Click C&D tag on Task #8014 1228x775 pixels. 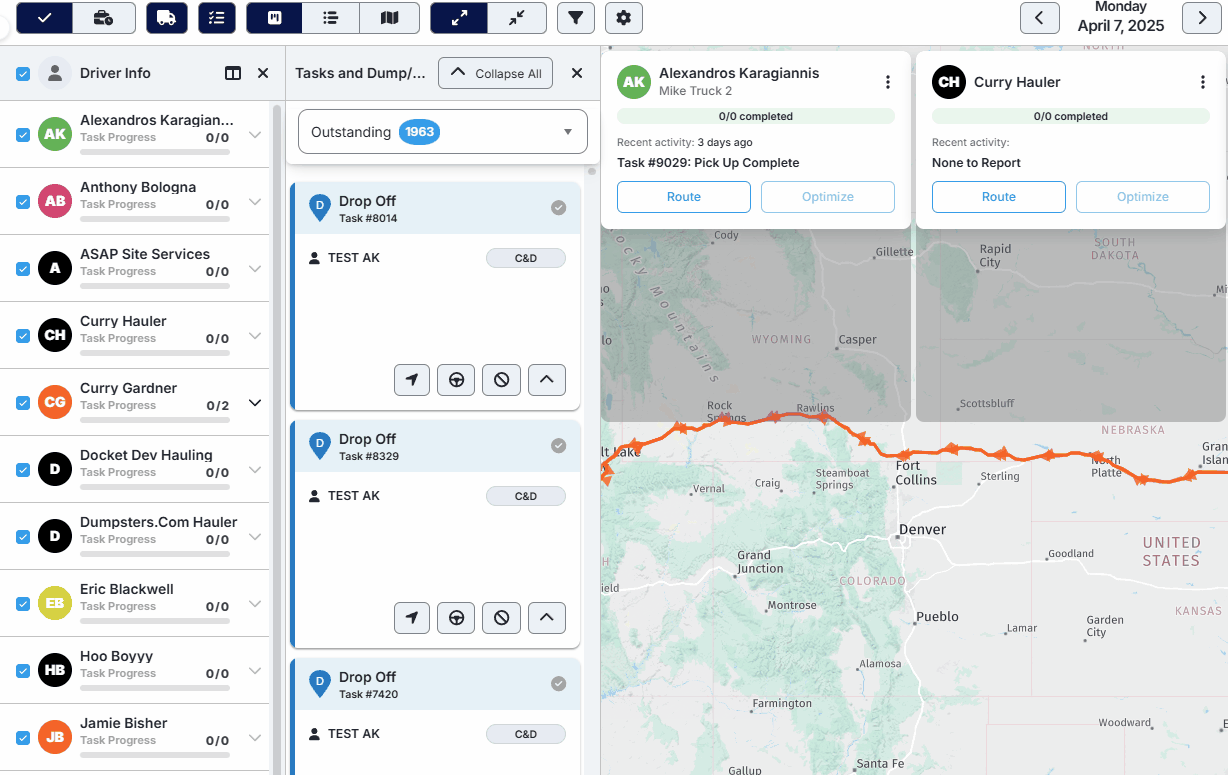[526, 258]
